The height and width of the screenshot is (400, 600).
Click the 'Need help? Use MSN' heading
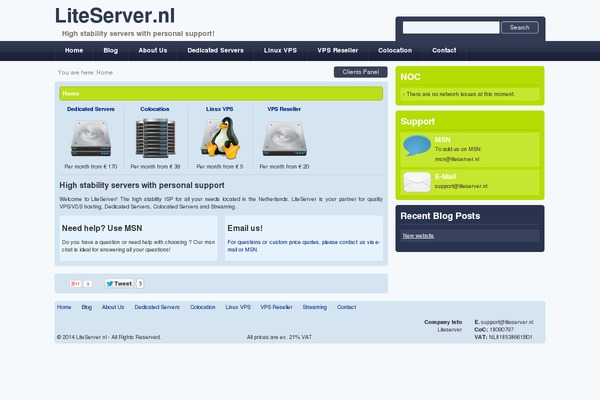[102, 228]
